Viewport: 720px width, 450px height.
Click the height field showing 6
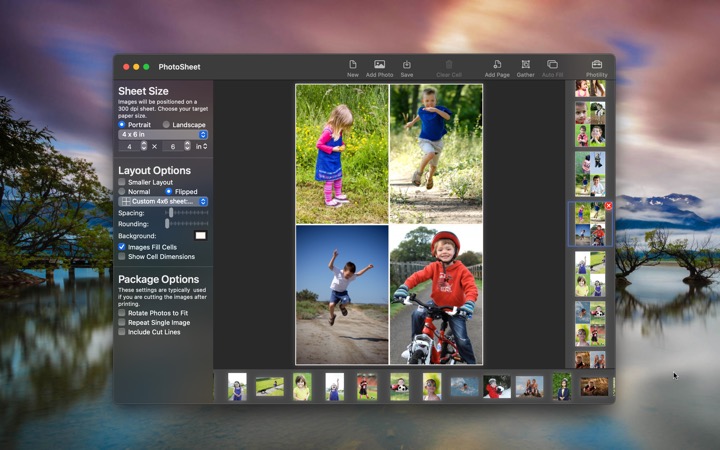(x=173, y=146)
